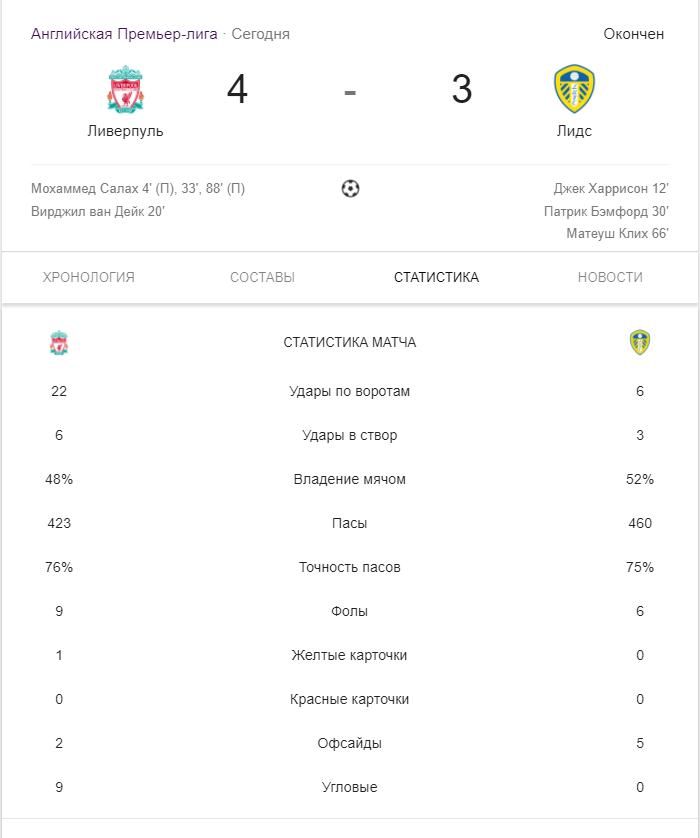This screenshot has width=700, height=838.
Task: Click the Лидс team name
Action: (574, 131)
